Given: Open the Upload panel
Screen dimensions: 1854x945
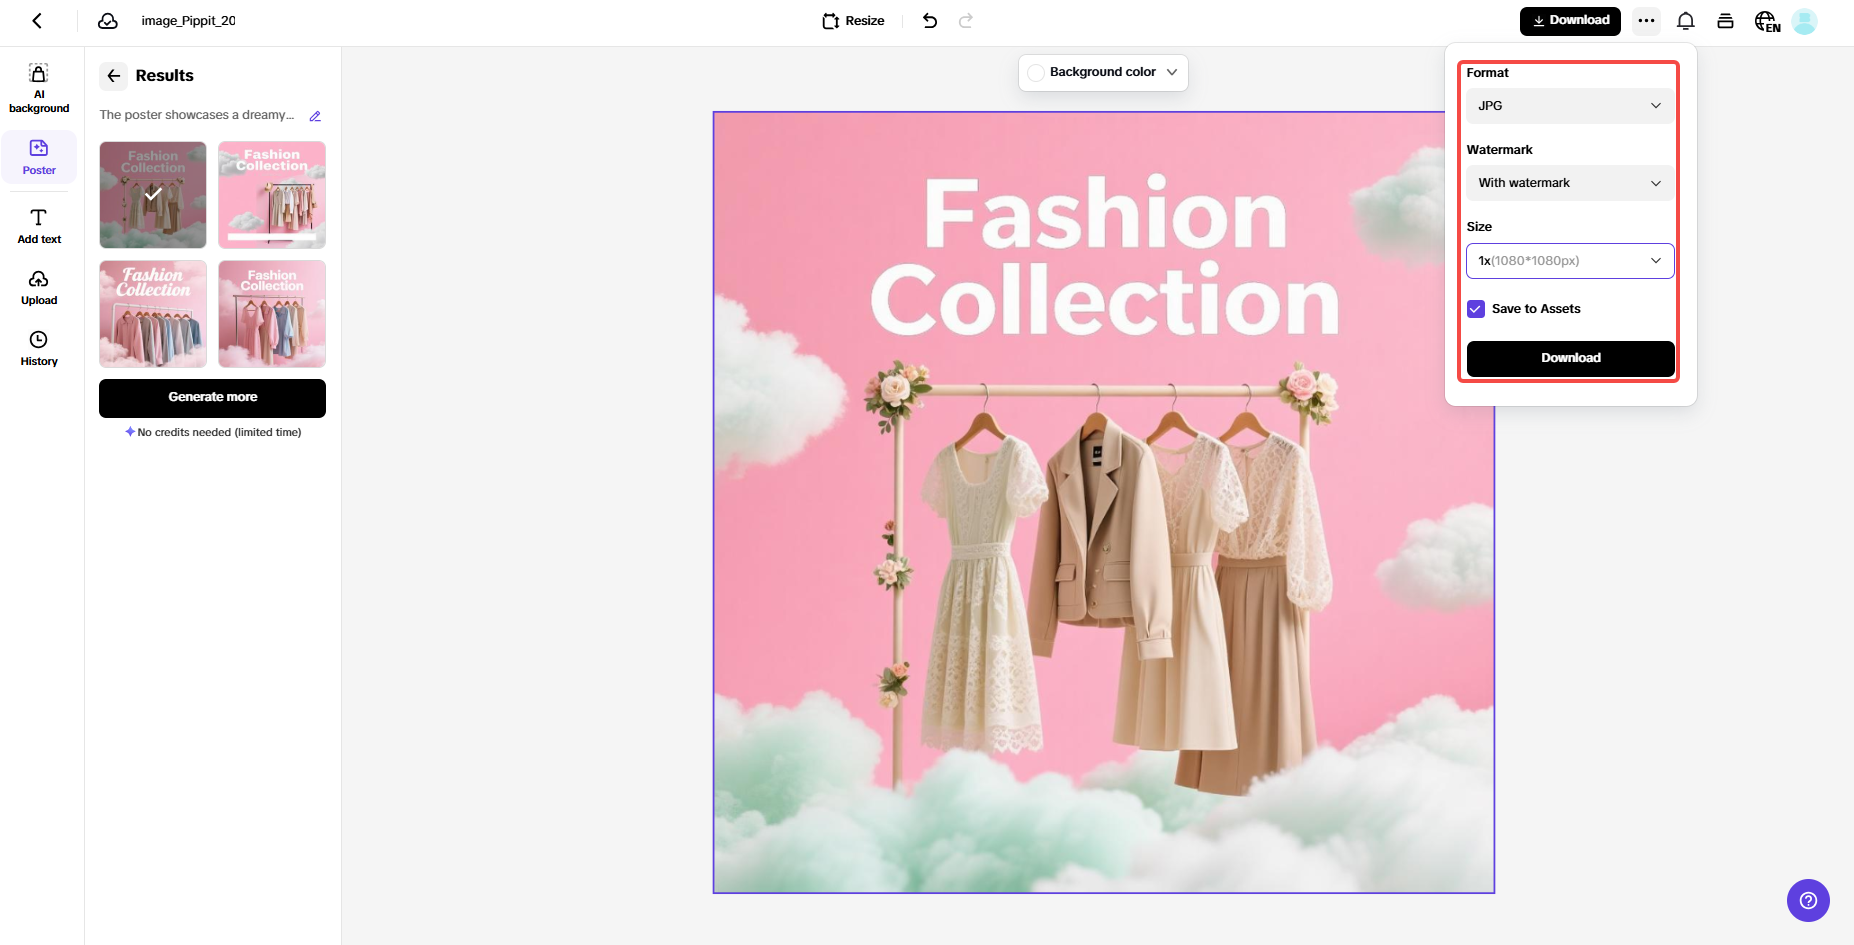Looking at the screenshot, I should point(39,287).
